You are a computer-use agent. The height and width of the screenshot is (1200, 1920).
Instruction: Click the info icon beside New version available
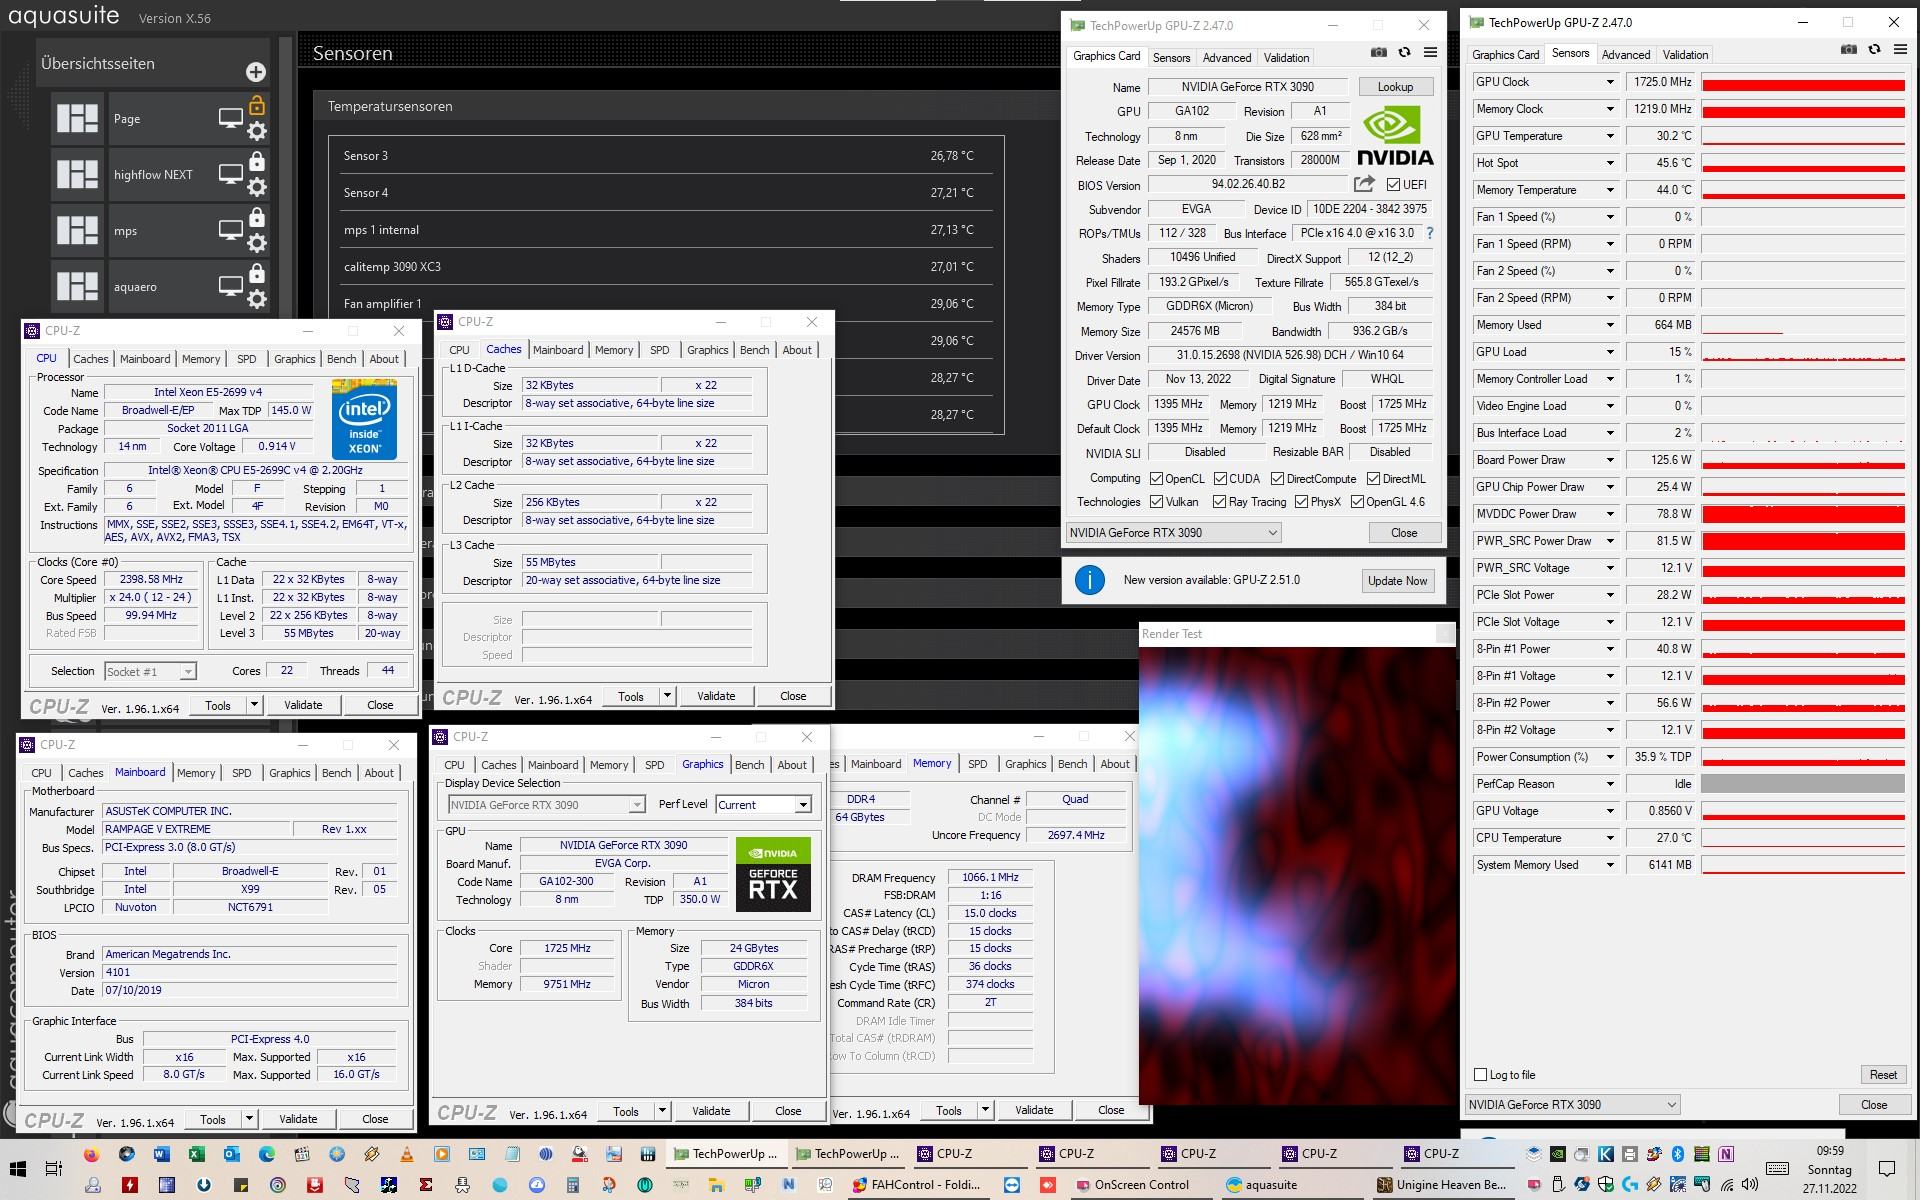(1089, 580)
